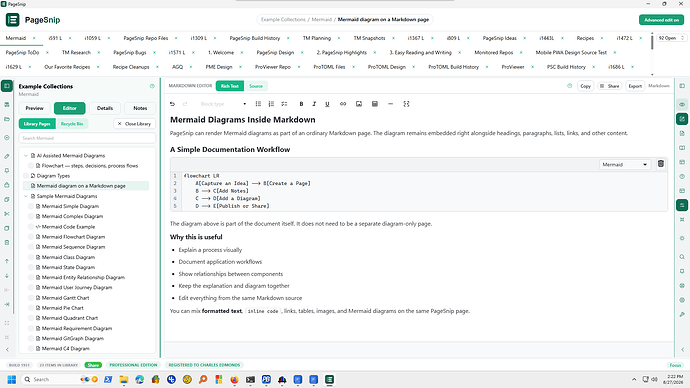Image resolution: width=690 pixels, height=388 pixels.
Task: Insert a table
Action: click(x=375, y=104)
